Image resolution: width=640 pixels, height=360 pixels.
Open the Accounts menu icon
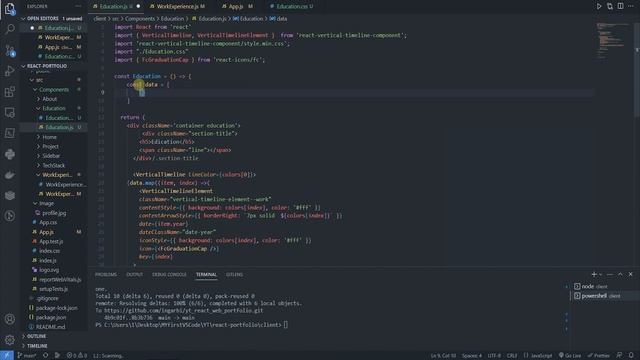[x=10, y=319]
